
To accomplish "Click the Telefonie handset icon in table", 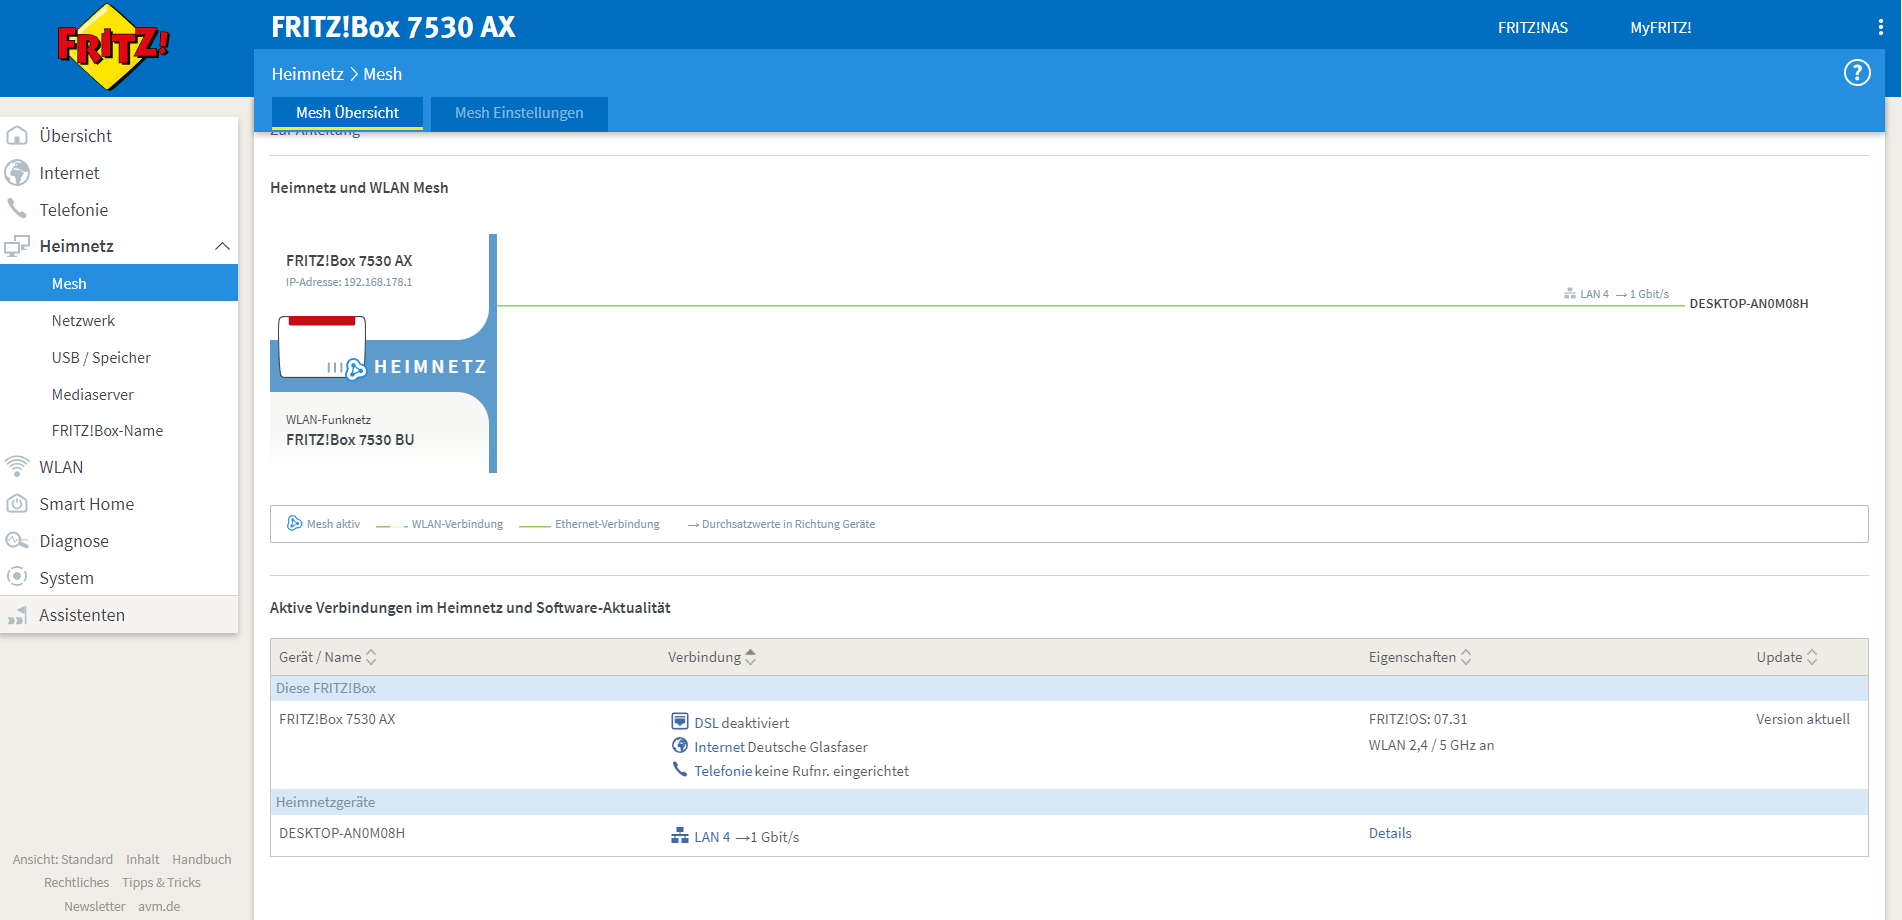I will [x=680, y=770].
